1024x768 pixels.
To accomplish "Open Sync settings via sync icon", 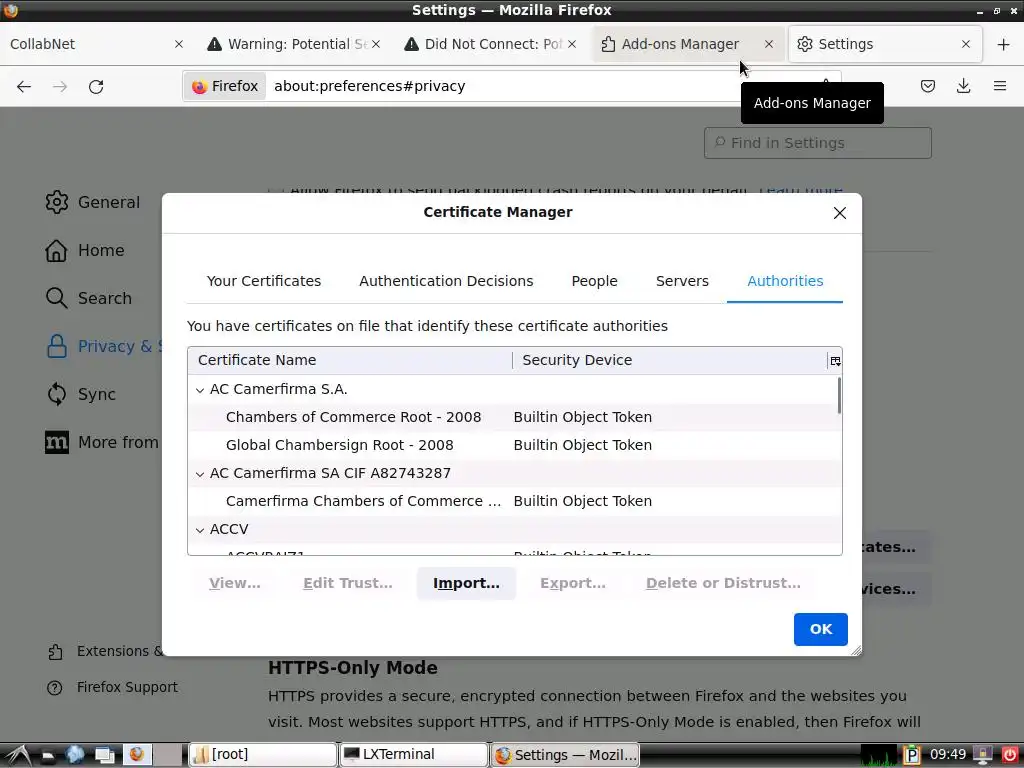I will 57,394.
